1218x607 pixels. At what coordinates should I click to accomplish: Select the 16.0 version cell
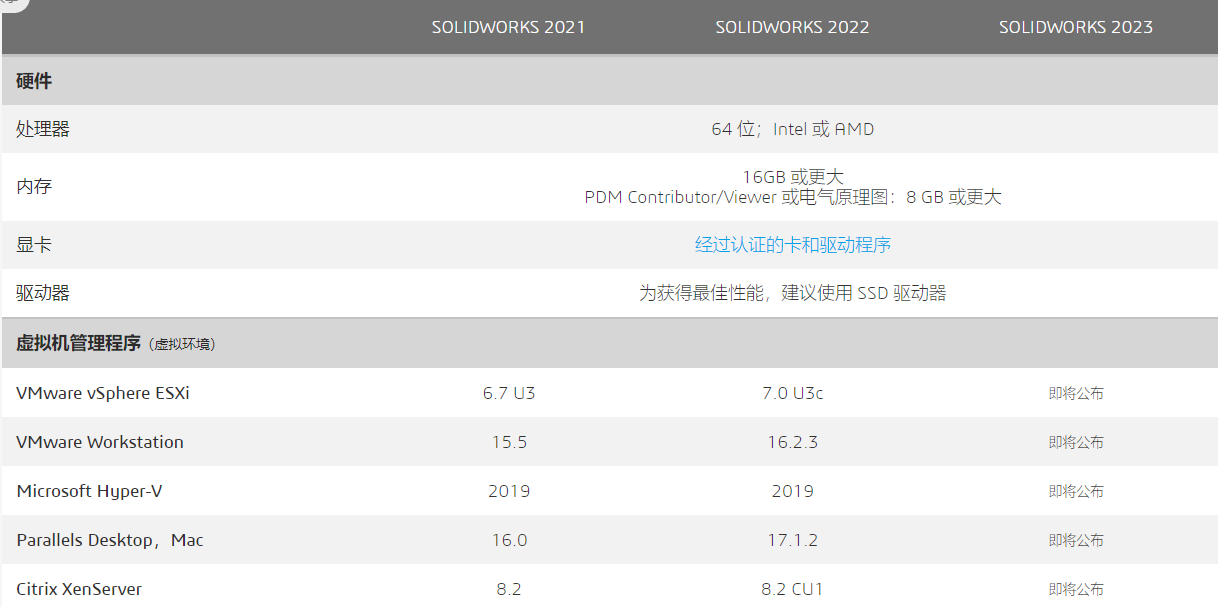509,540
